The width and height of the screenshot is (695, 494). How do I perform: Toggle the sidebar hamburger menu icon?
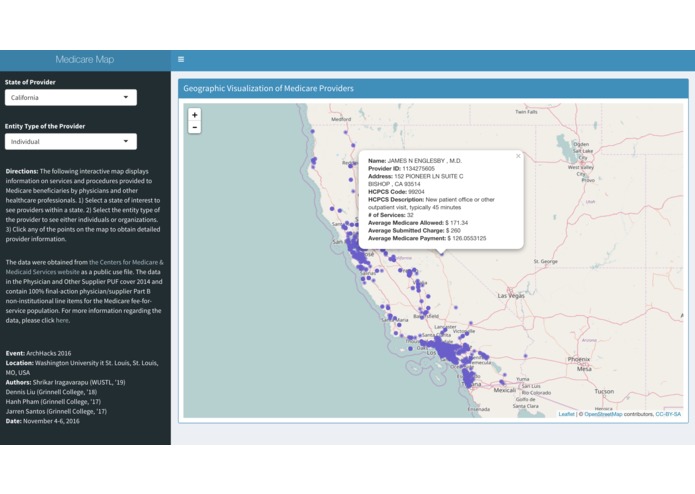point(181,59)
